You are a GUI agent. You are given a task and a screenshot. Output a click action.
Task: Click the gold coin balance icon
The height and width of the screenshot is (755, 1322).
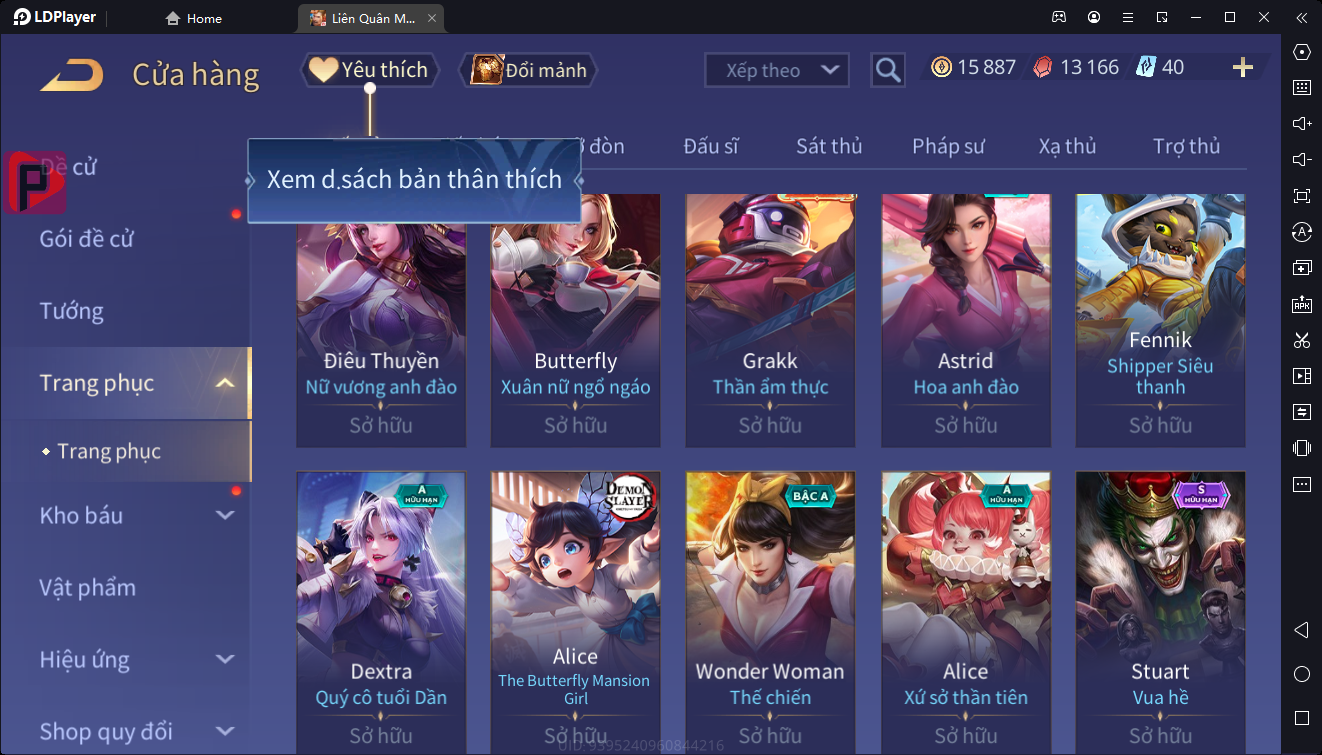click(x=941, y=67)
